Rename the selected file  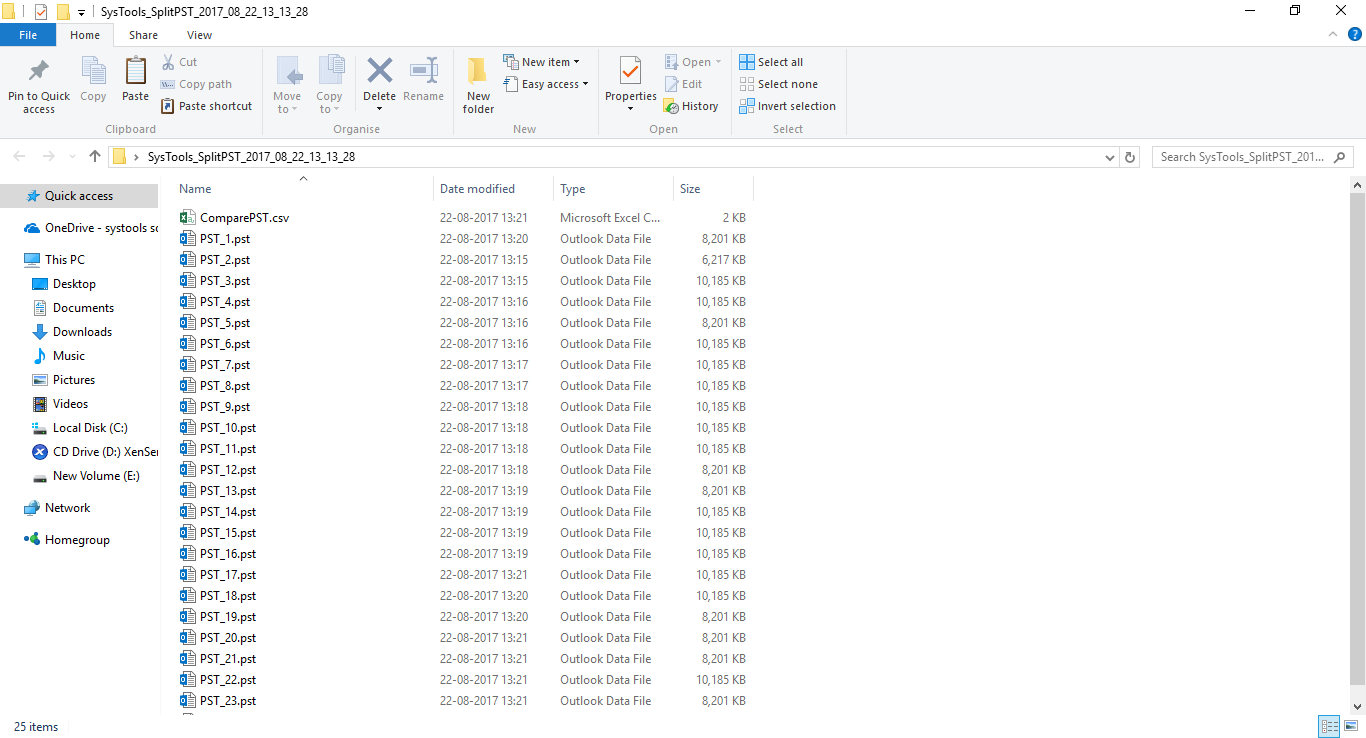coord(423,80)
